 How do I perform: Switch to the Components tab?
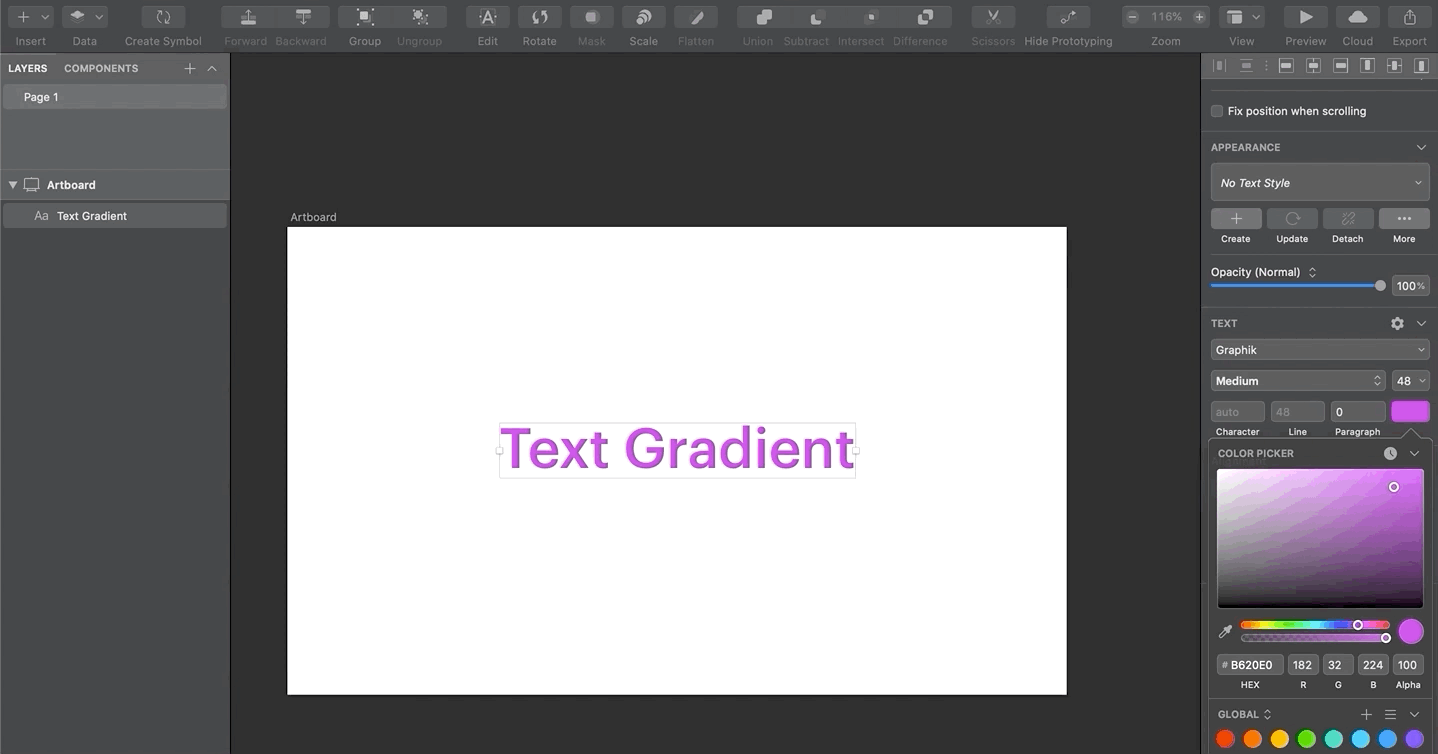point(100,68)
